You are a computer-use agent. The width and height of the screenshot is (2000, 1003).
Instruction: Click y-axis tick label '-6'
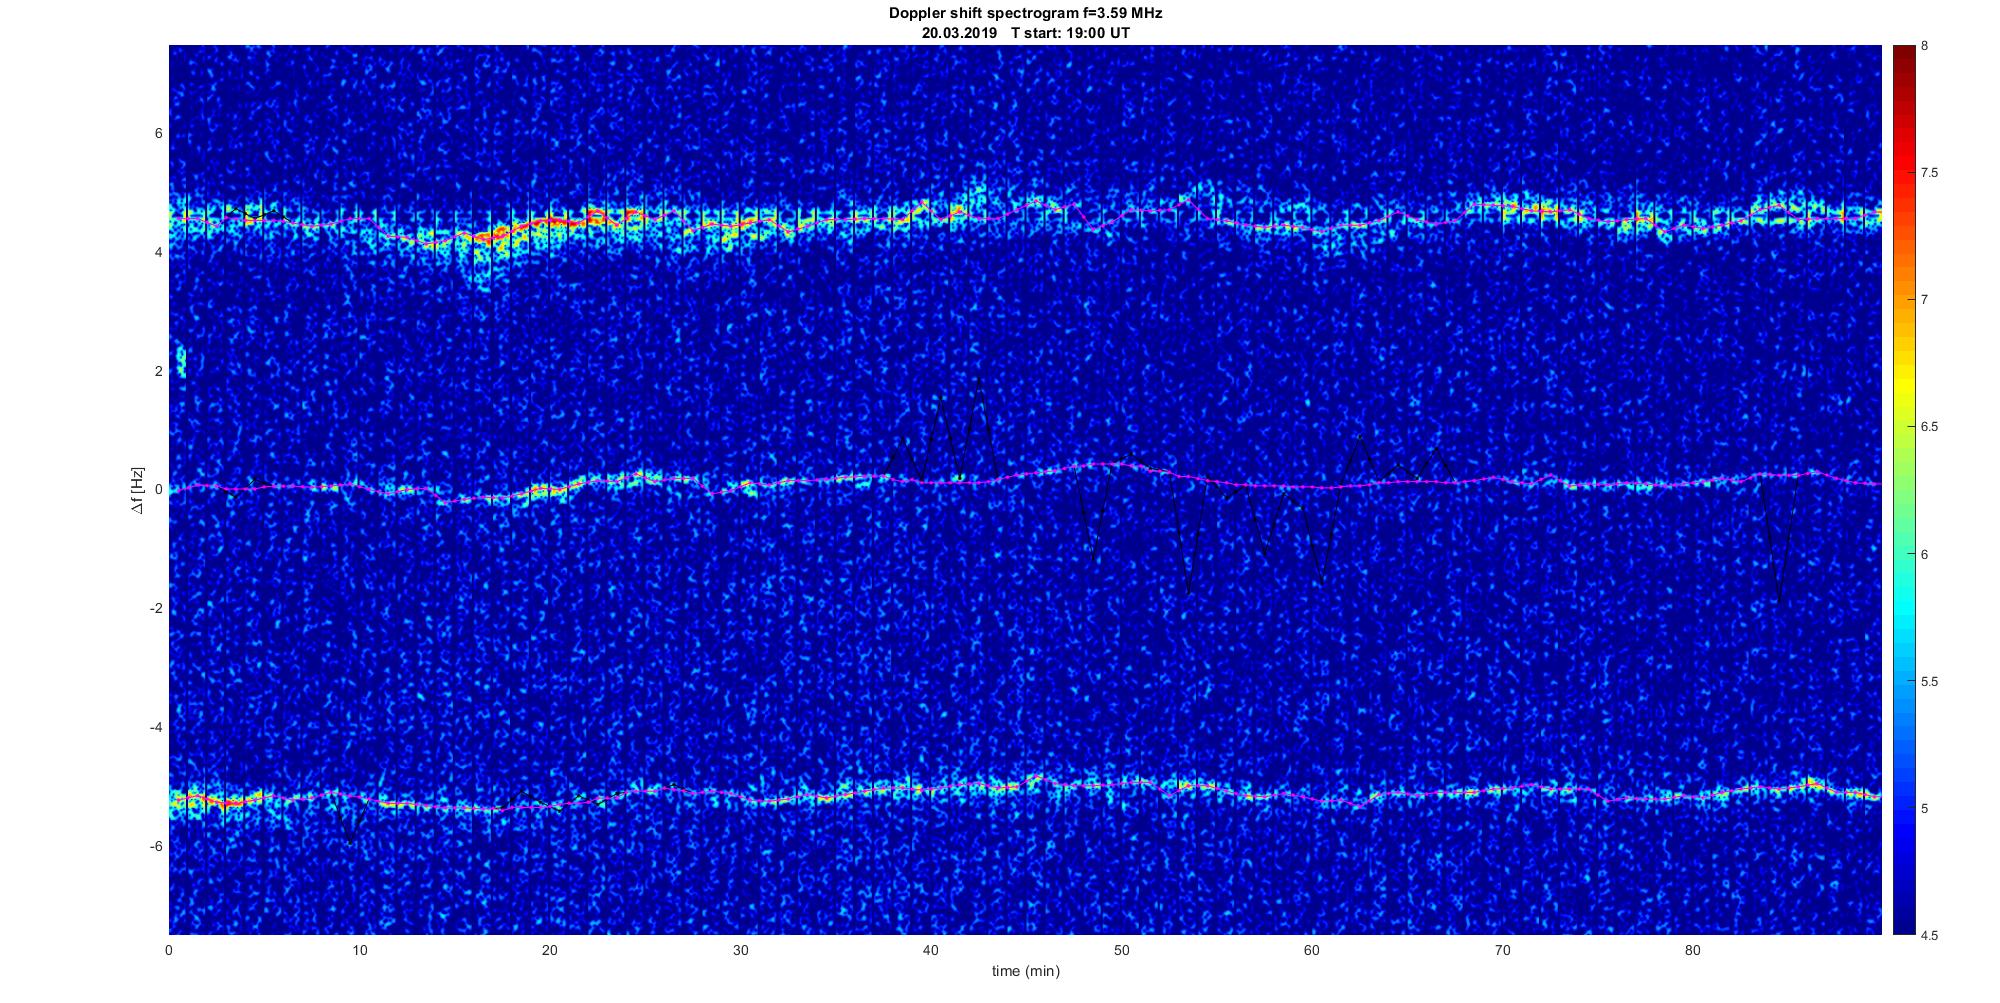pos(156,846)
